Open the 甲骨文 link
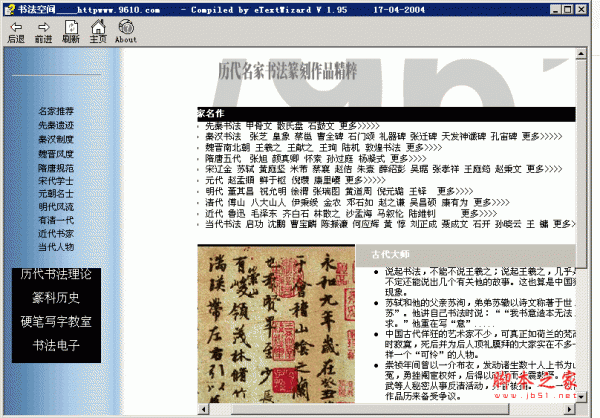Viewport: 600px width, 418px height. (x=259, y=126)
